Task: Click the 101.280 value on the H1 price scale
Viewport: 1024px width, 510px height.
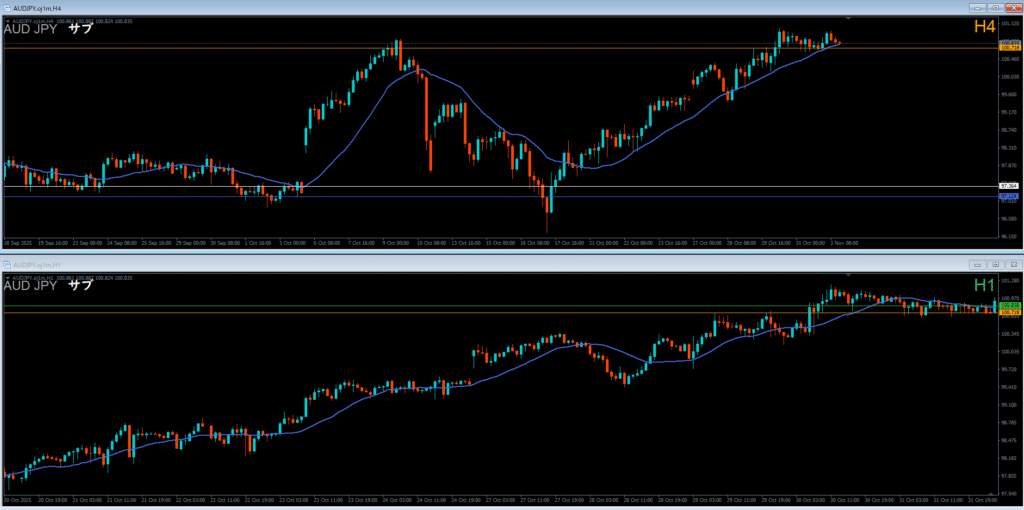Action: (1010, 281)
